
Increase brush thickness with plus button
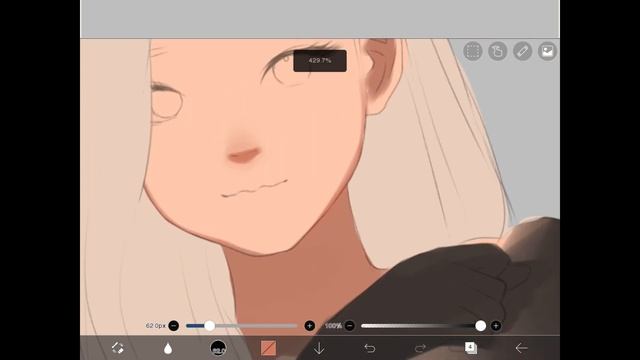(x=309, y=326)
